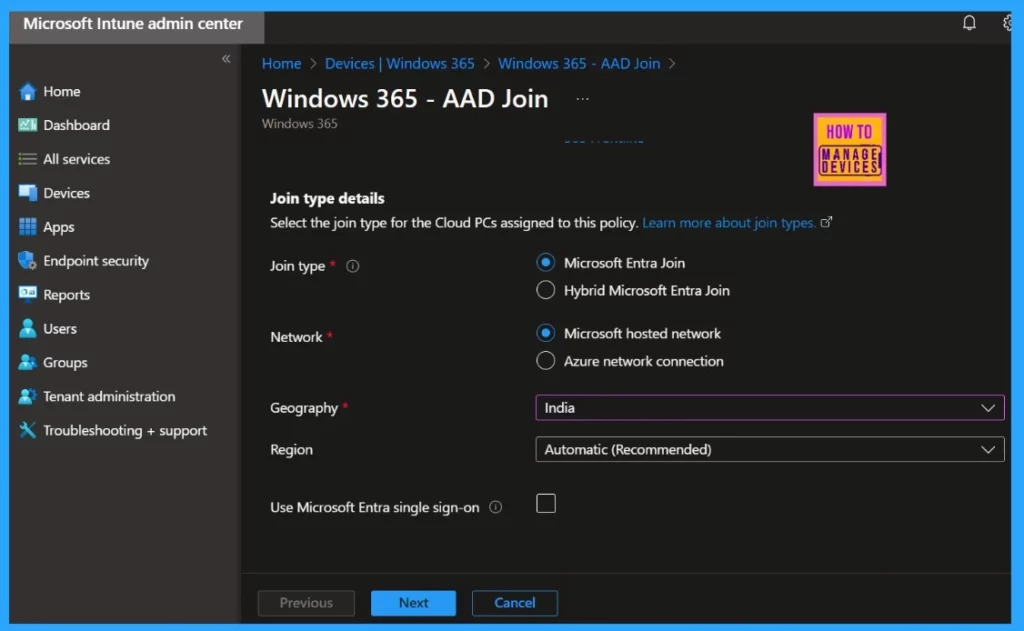
Task: Show info tooltip for Join type
Action: pyautogui.click(x=353, y=266)
